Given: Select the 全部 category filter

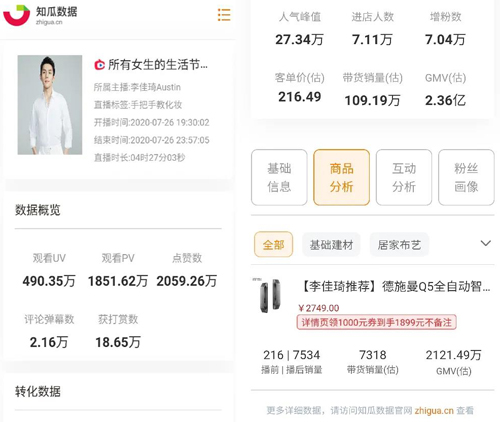Looking at the screenshot, I should 273,244.
